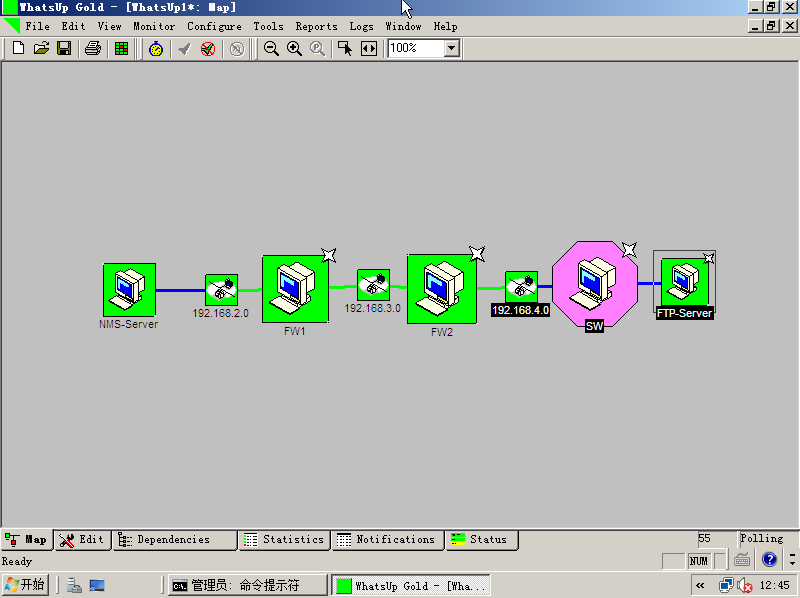Select the 192.168.3.0 subnet icon
This screenshot has height=598, width=800.
tap(373, 285)
